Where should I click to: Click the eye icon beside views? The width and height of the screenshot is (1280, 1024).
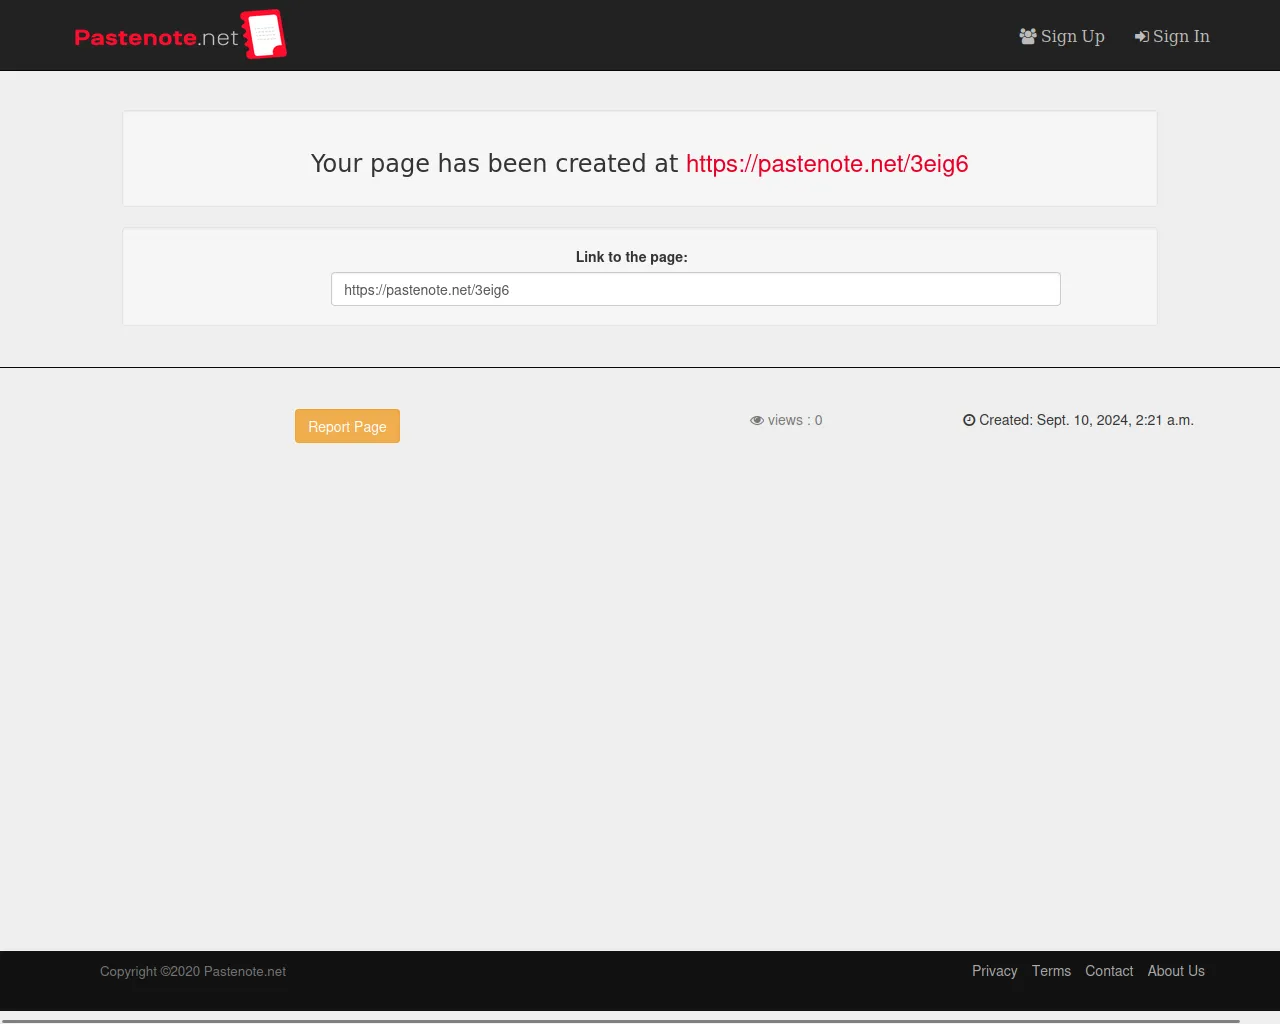pos(757,421)
